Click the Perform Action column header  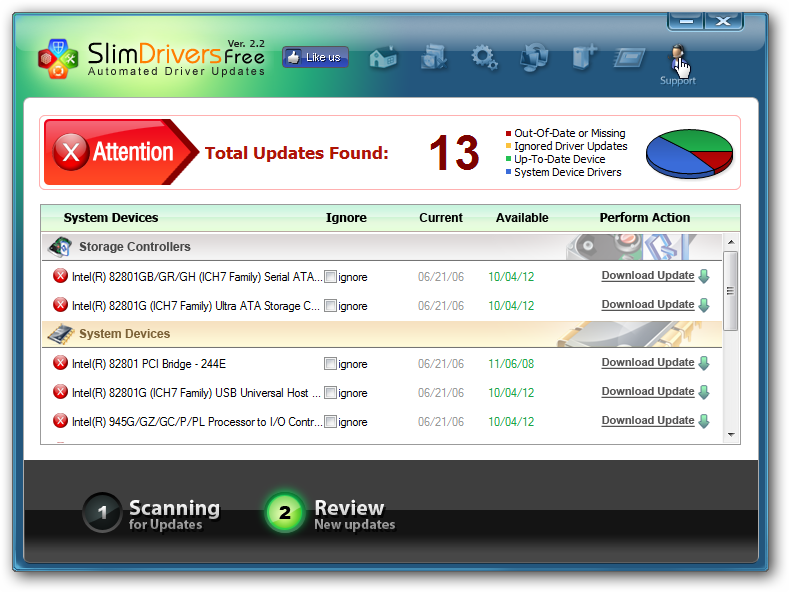tap(645, 217)
